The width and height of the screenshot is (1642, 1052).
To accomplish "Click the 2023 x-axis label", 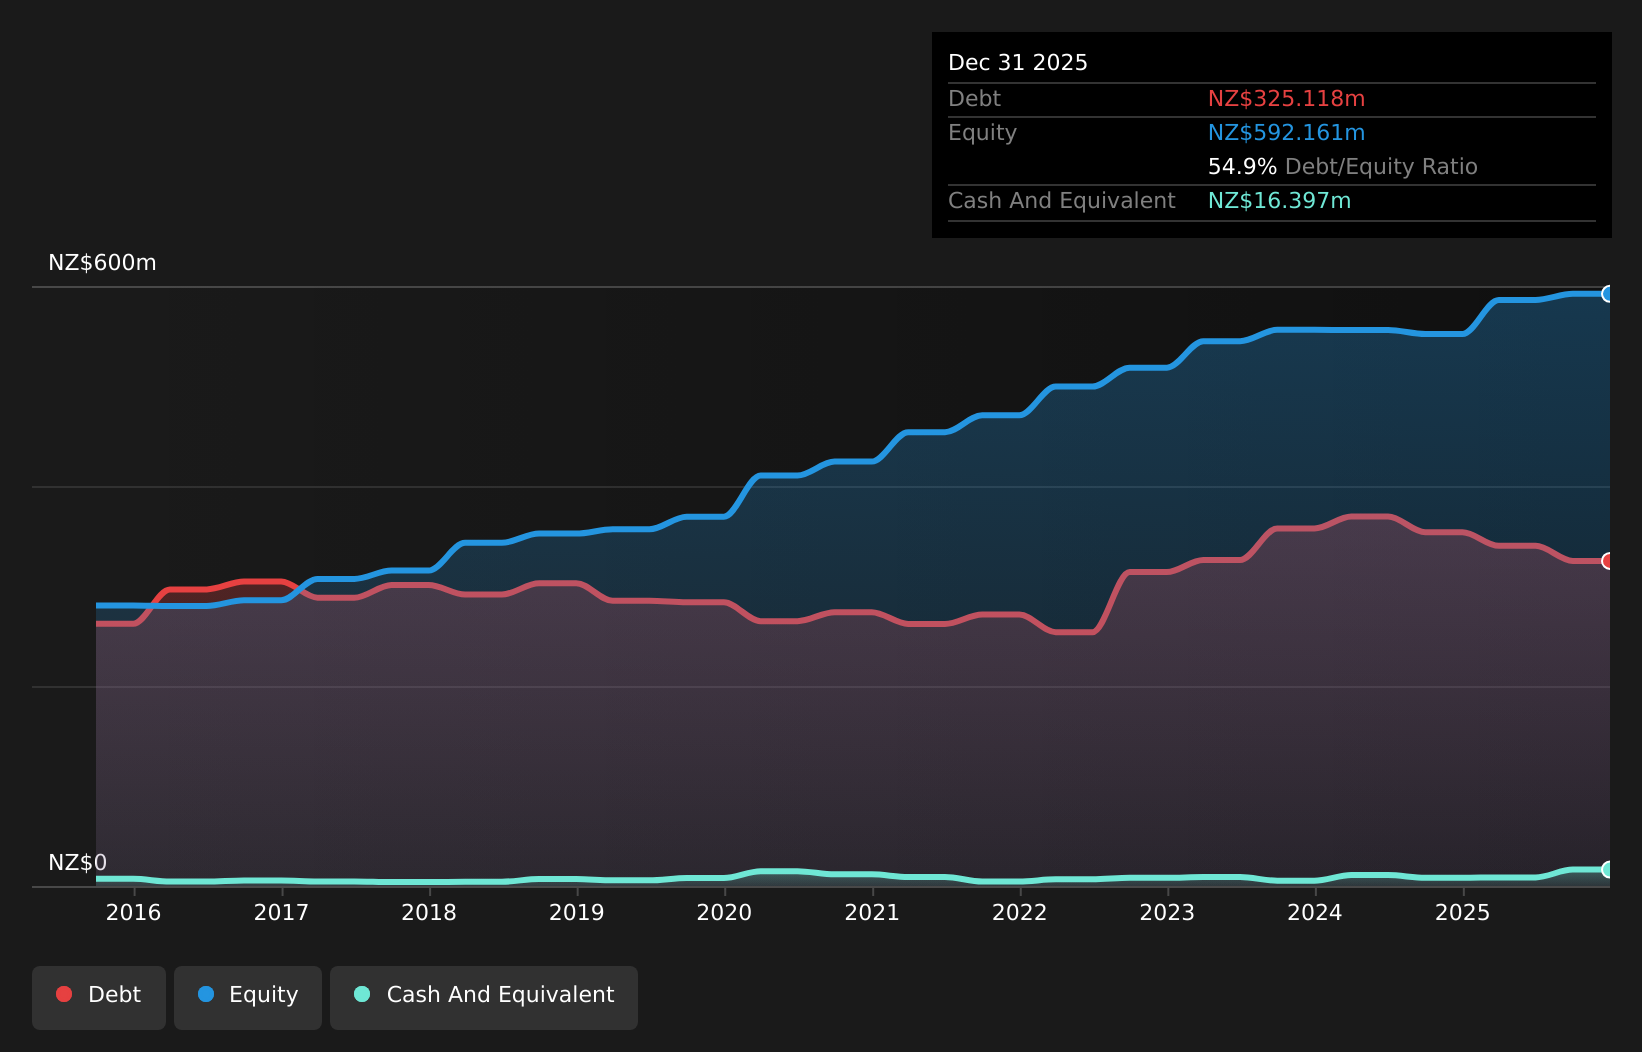I will pos(1167,912).
